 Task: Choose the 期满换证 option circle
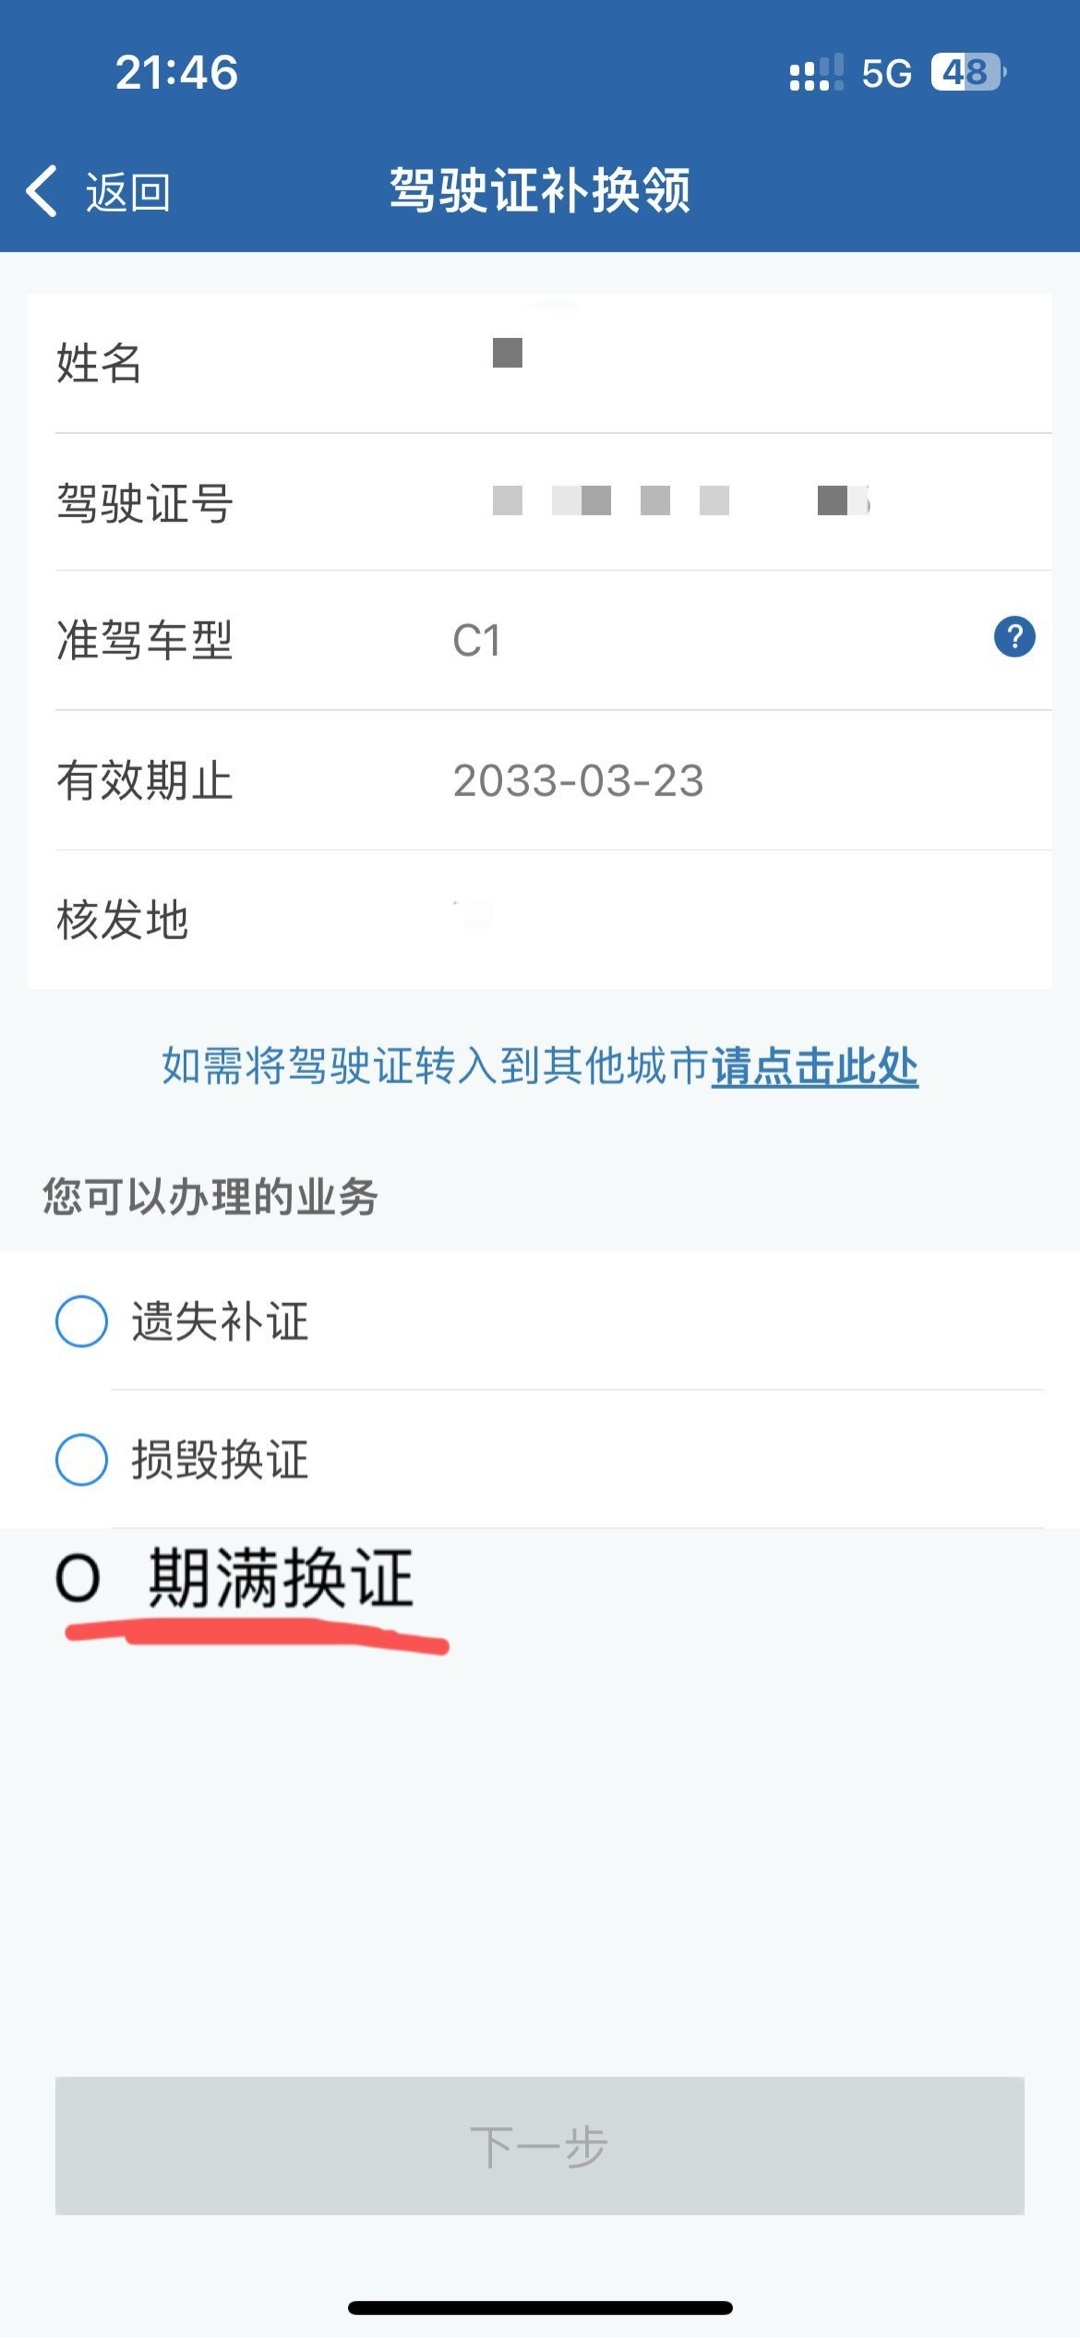click(x=78, y=1579)
